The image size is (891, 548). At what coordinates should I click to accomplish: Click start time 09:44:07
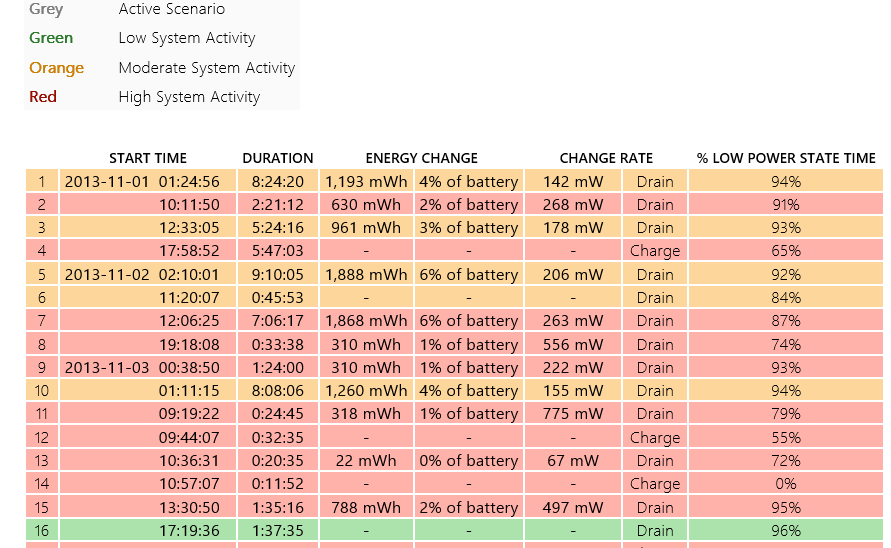148,438
